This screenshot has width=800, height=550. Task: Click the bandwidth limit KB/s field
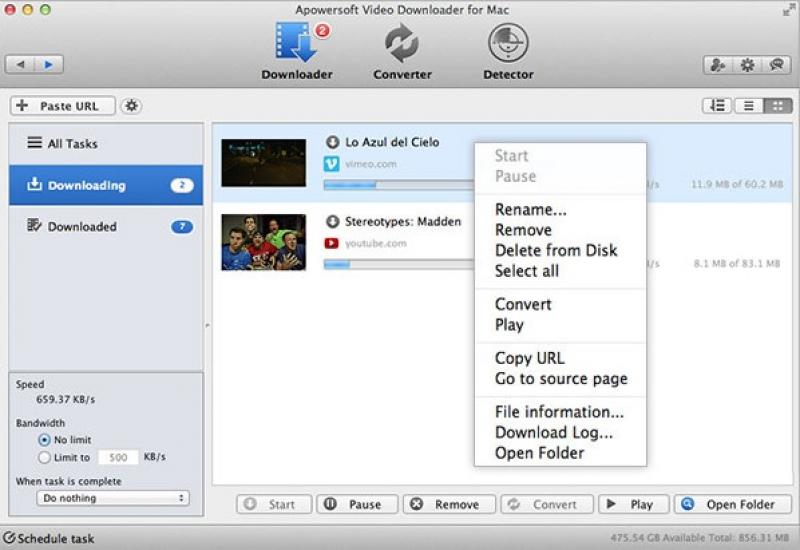pos(118,457)
